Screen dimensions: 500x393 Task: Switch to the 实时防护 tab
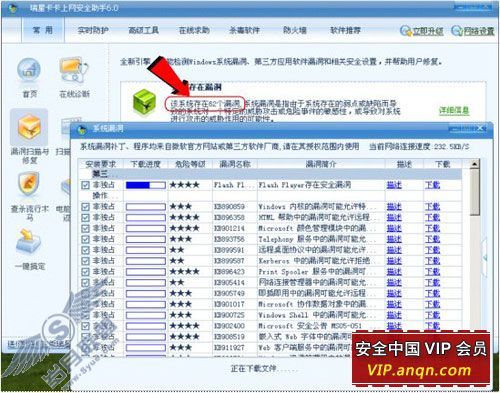pos(93,30)
